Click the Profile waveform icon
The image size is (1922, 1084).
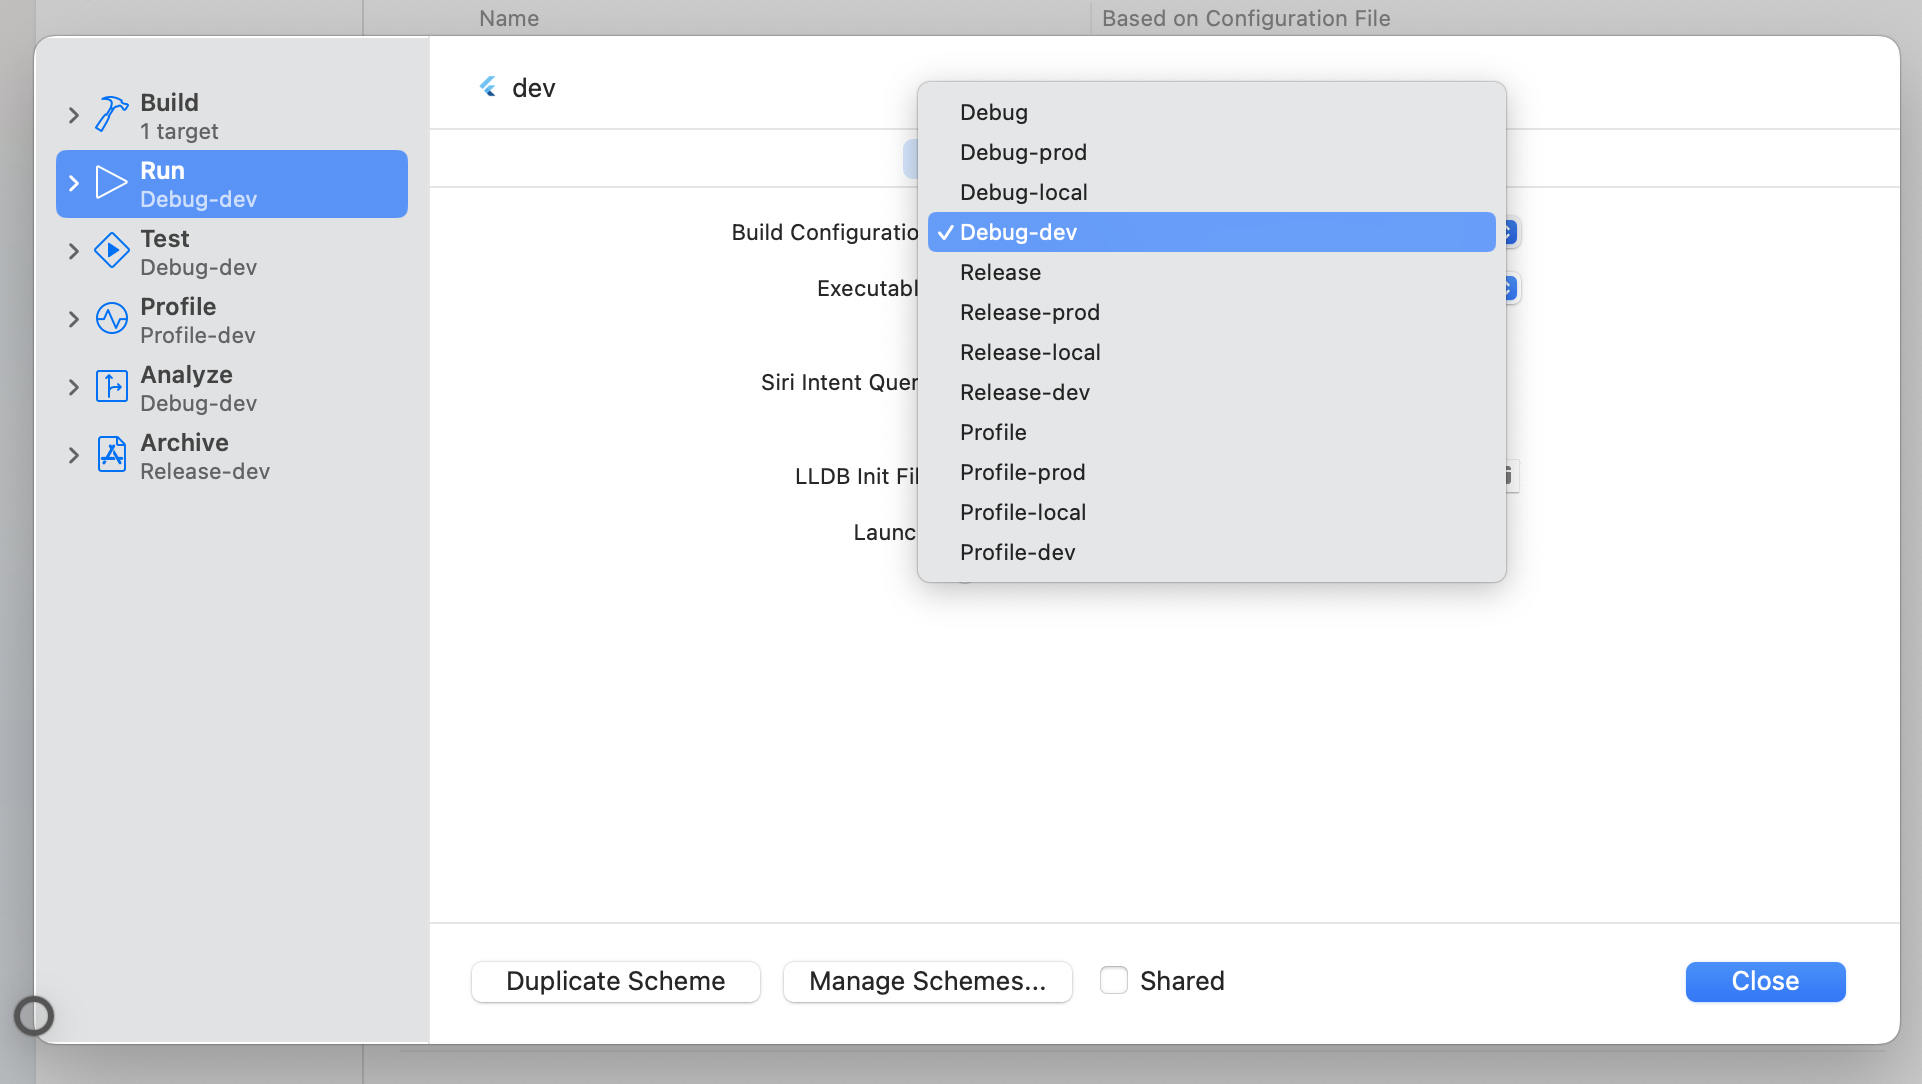[111, 319]
